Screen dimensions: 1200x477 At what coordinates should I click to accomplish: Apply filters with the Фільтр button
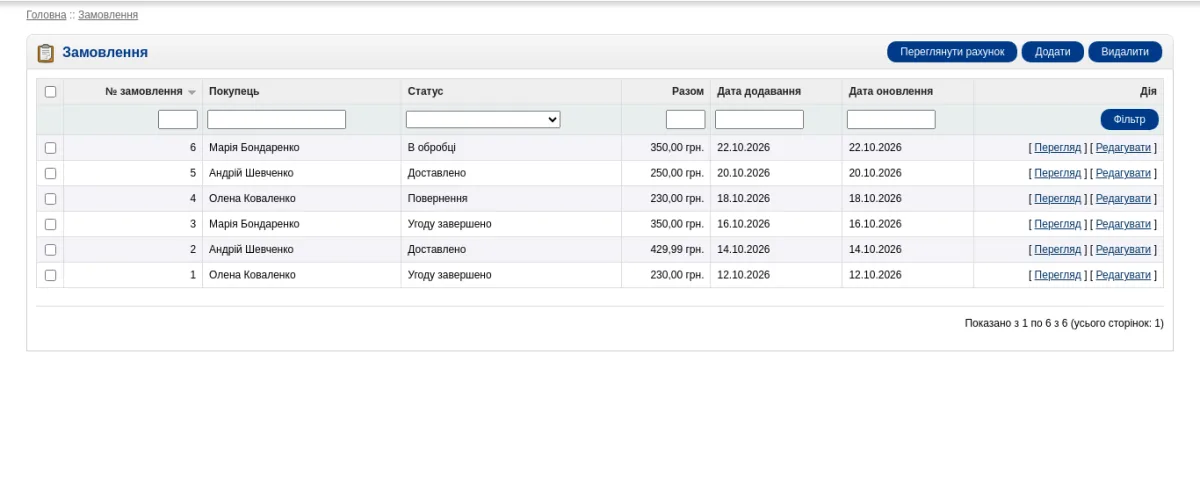(x=1129, y=120)
